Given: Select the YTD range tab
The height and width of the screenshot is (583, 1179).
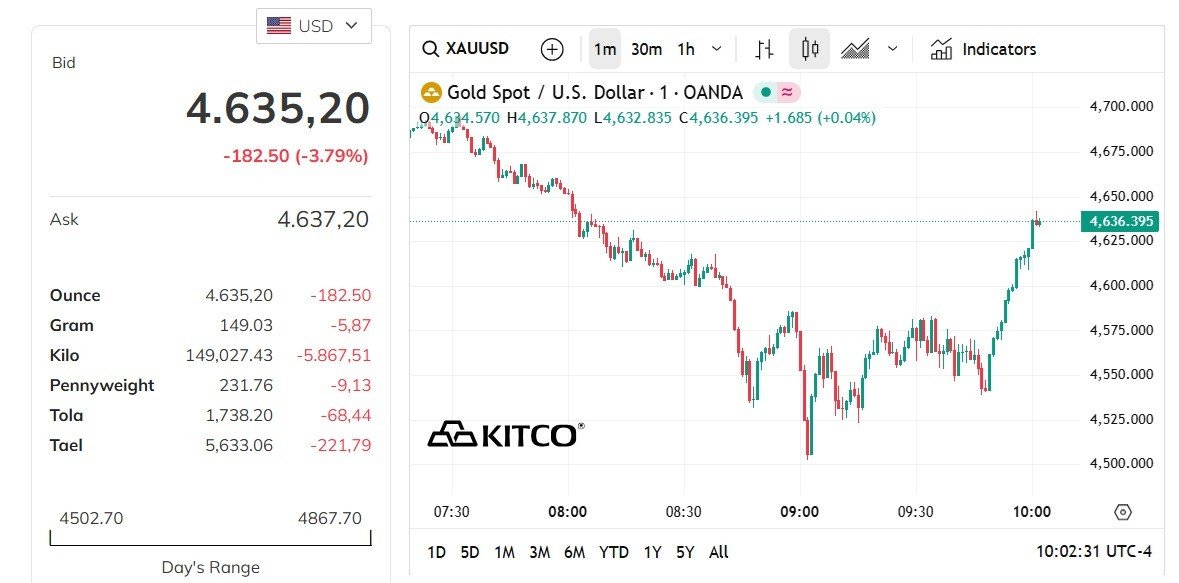Looking at the screenshot, I should pyautogui.click(x=614, y=552).
